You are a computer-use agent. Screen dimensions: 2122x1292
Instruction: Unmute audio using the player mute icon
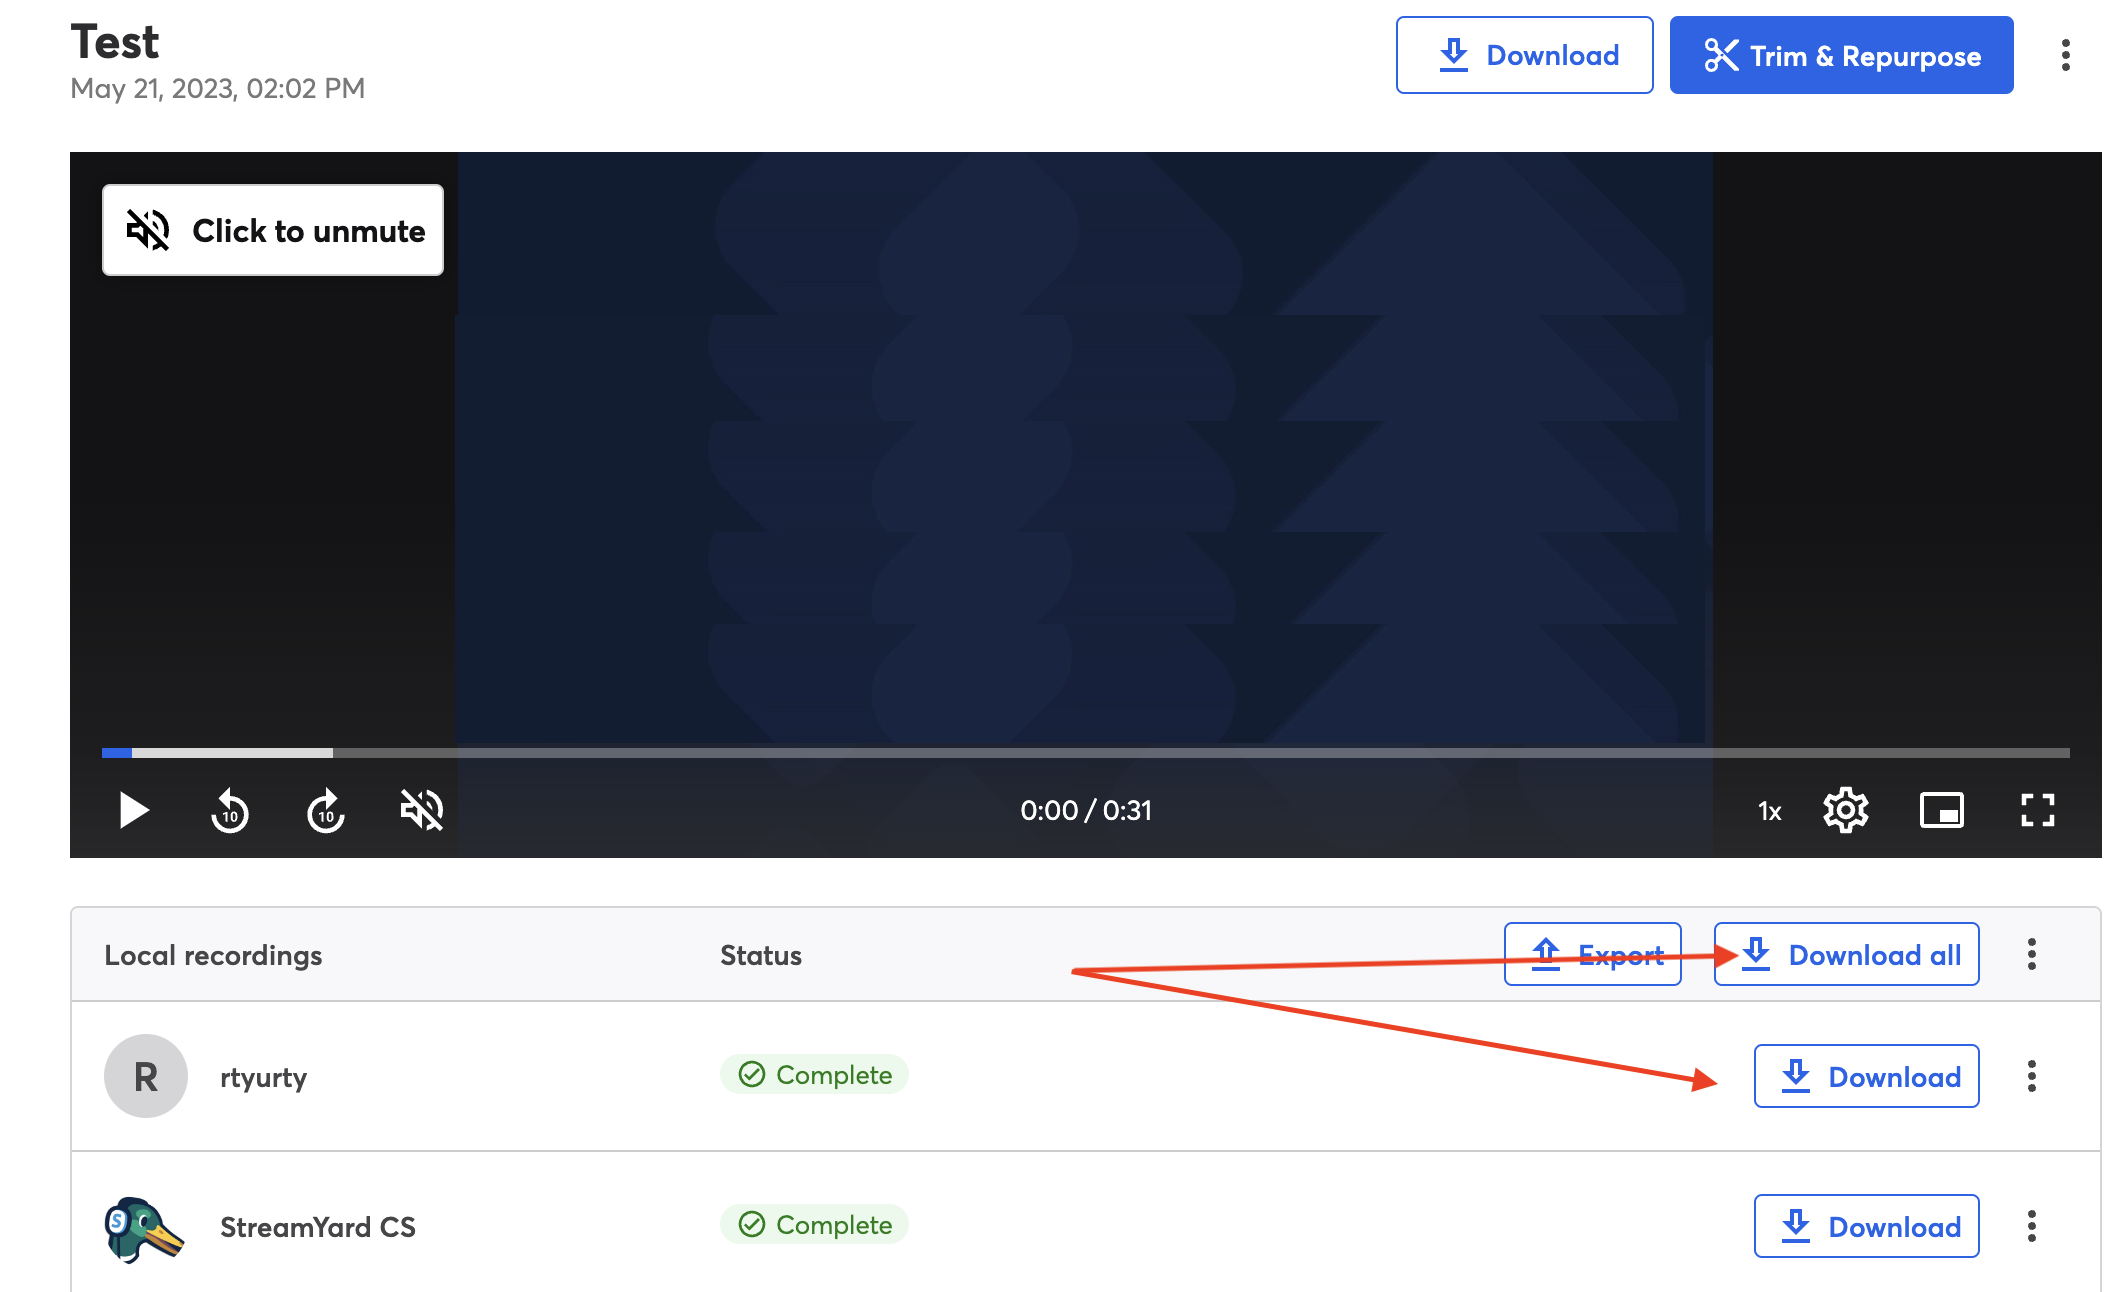[420, 811]
